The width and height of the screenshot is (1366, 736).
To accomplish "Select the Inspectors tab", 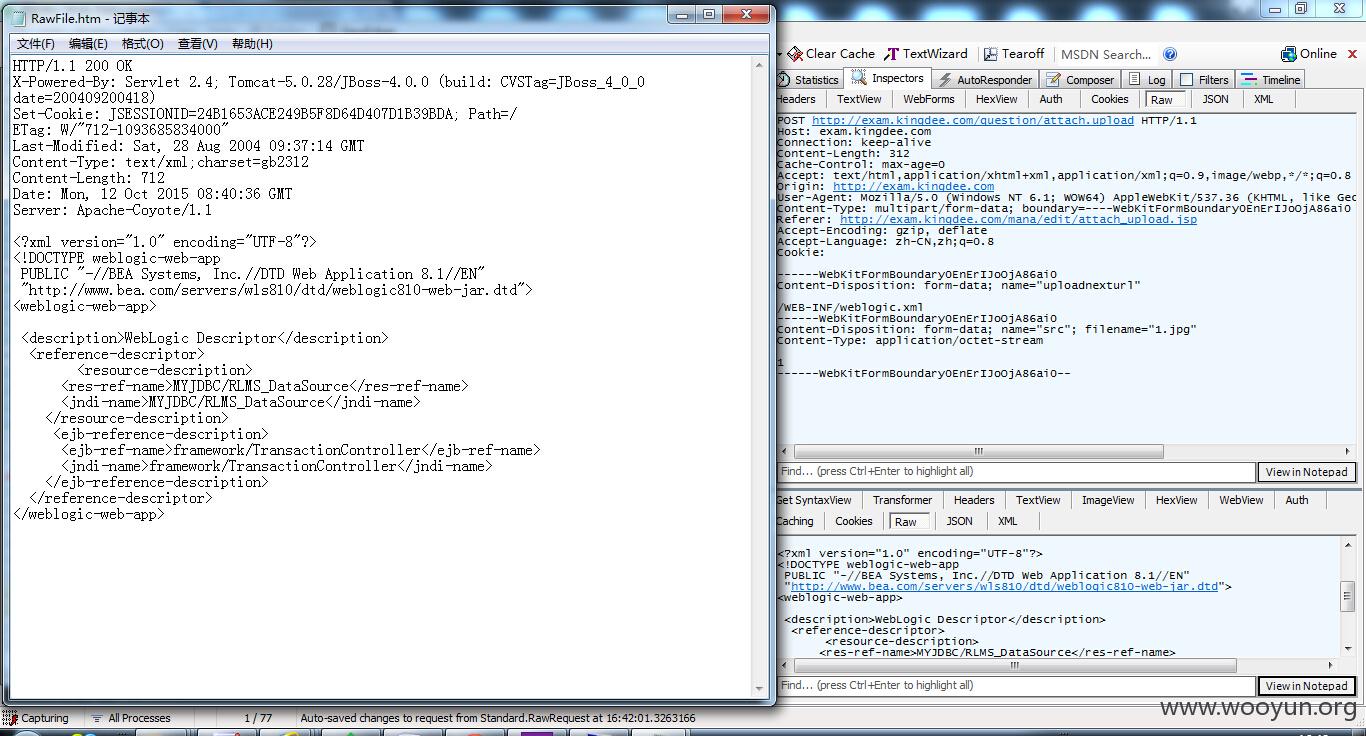I will (888, 78).
